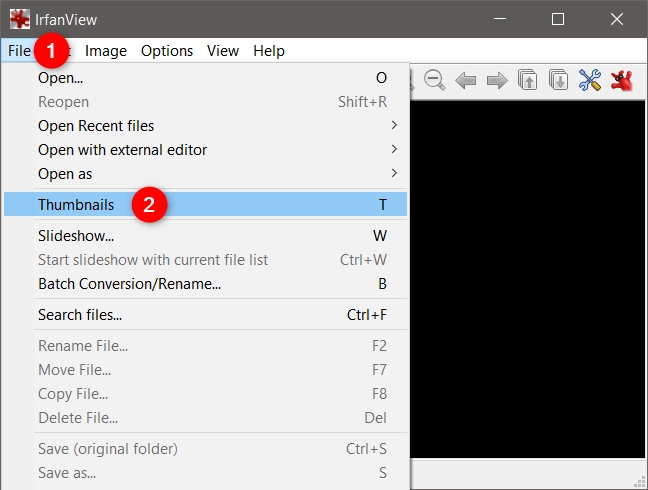Click the greyed Rename File... entry
648x490 pixels.
tap(205, 345)
